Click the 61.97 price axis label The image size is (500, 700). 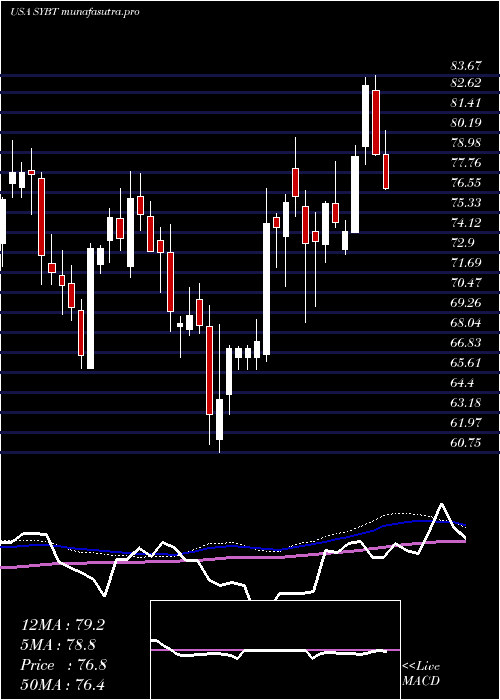point(466,422)
